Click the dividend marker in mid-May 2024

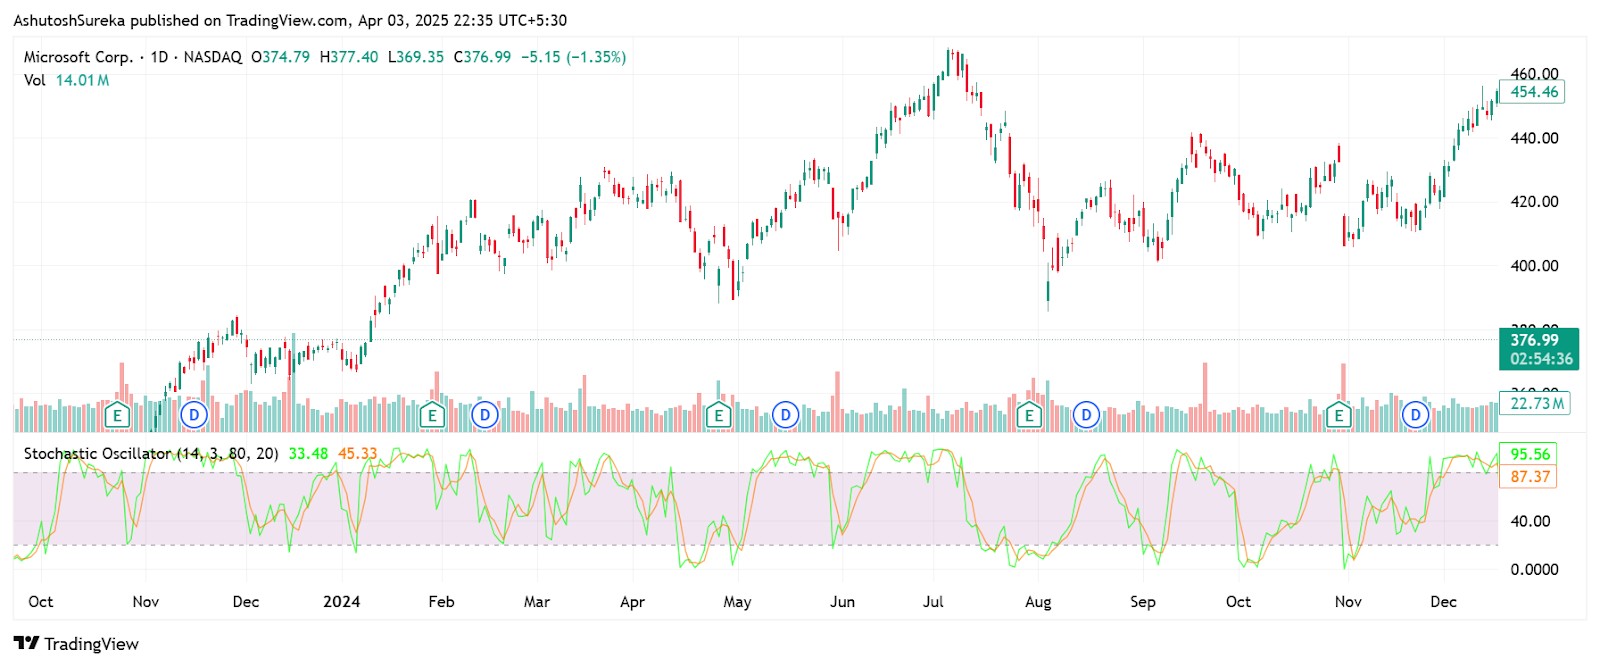(x=786, y=414)
